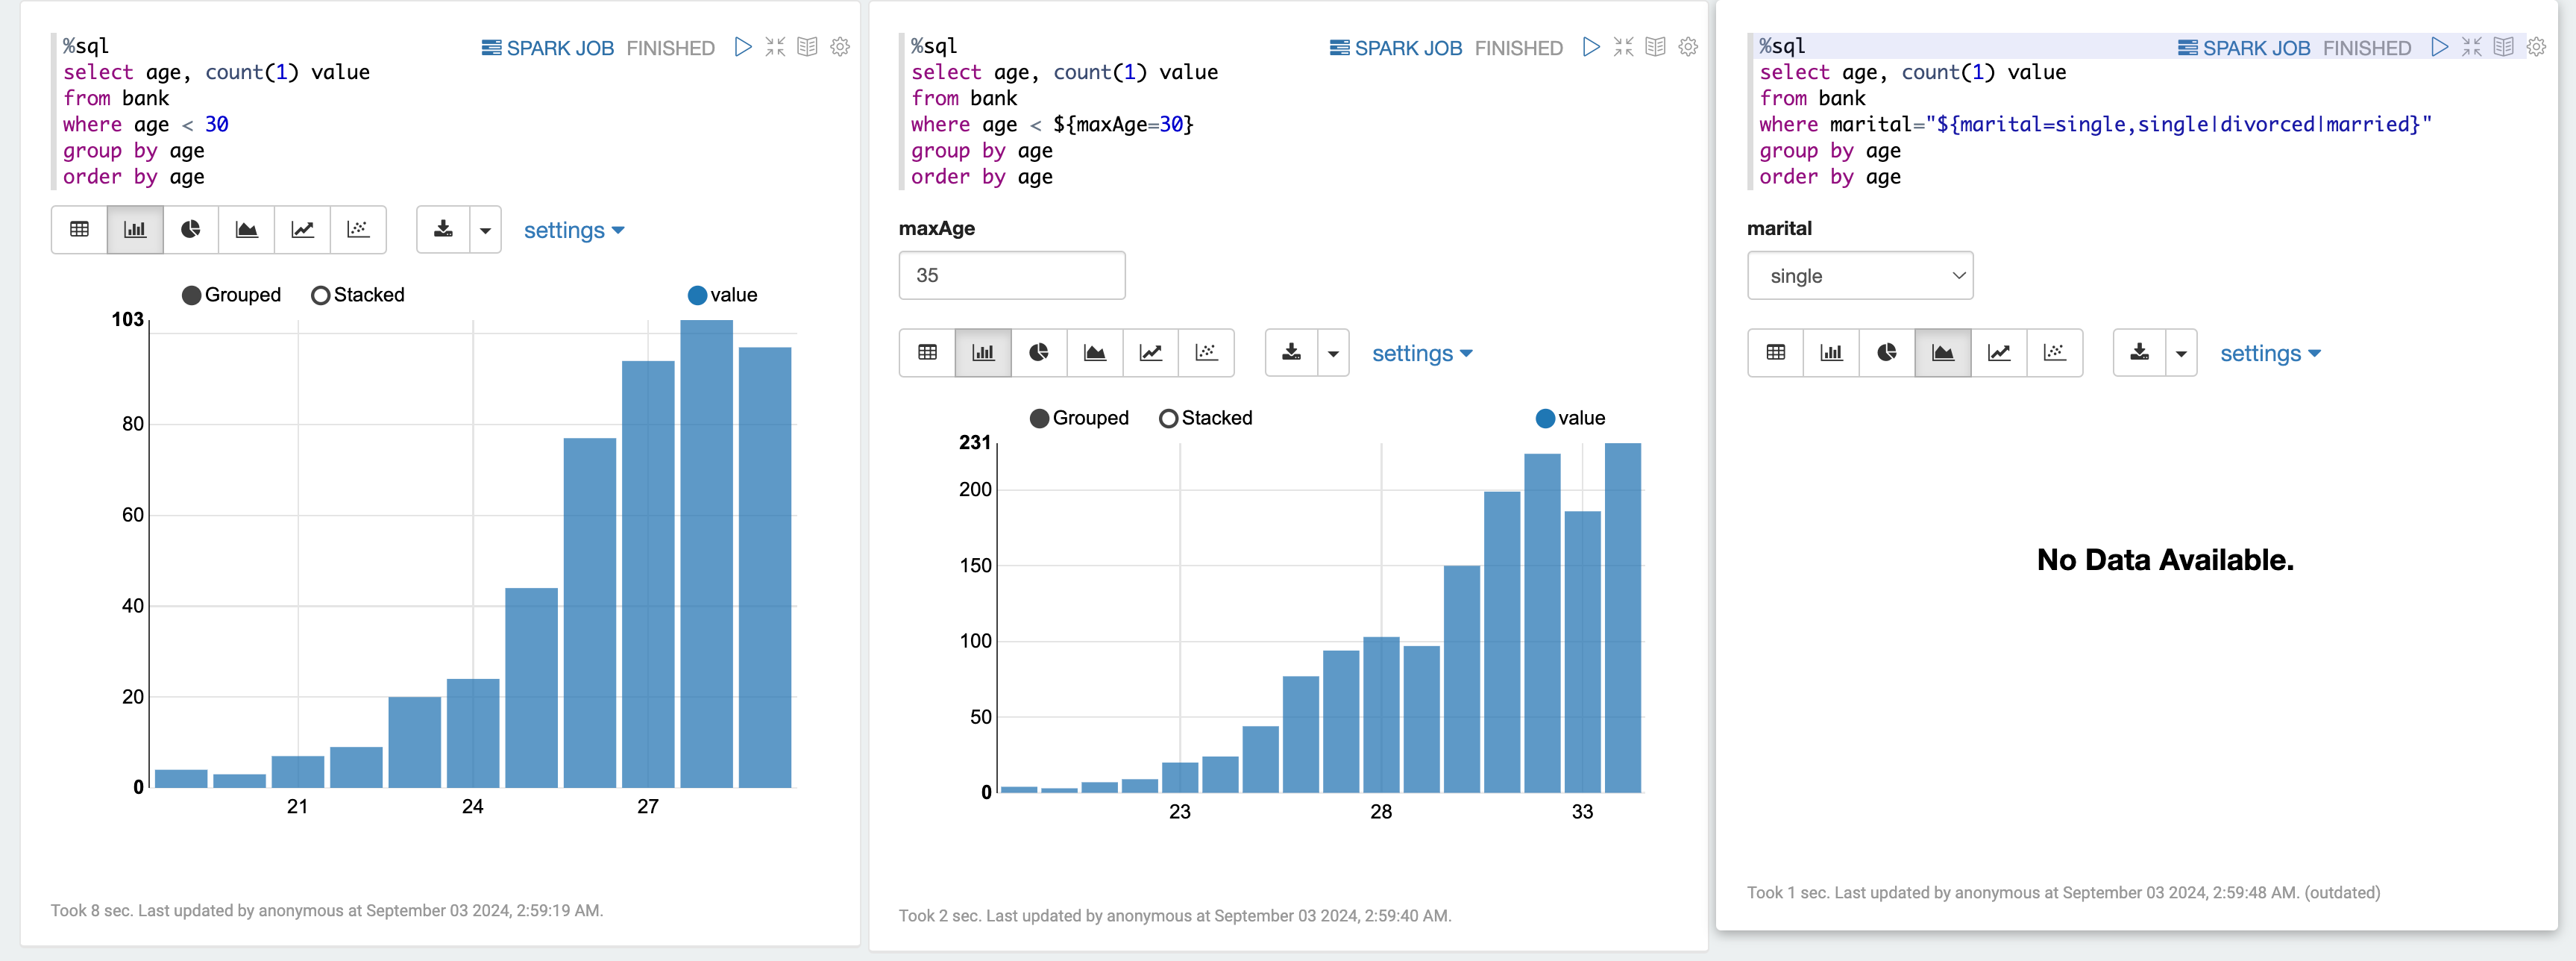The width and height of the screenshot is (2576, 961).
Task: Select Grouped radio in middle chart
Action: point(1040,419)
